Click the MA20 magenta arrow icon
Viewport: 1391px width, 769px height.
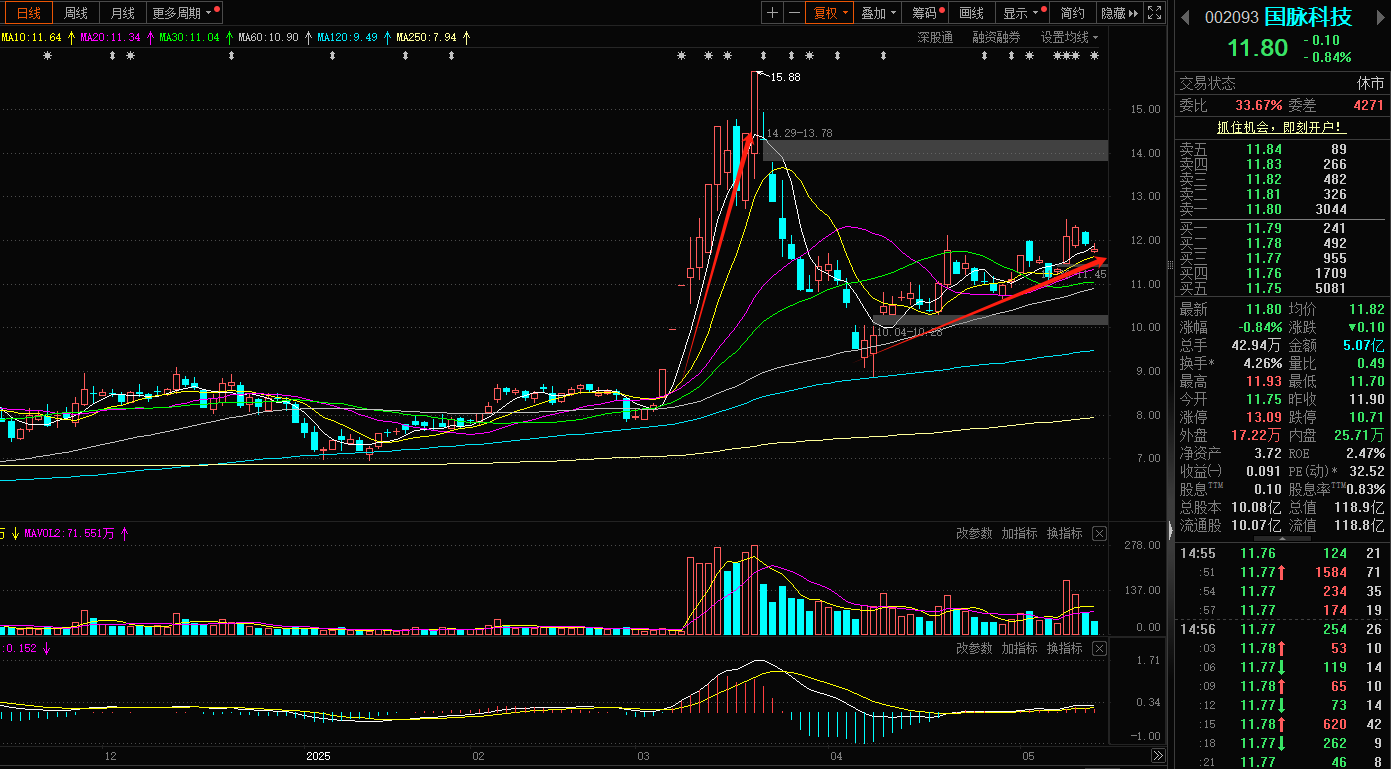150,37
